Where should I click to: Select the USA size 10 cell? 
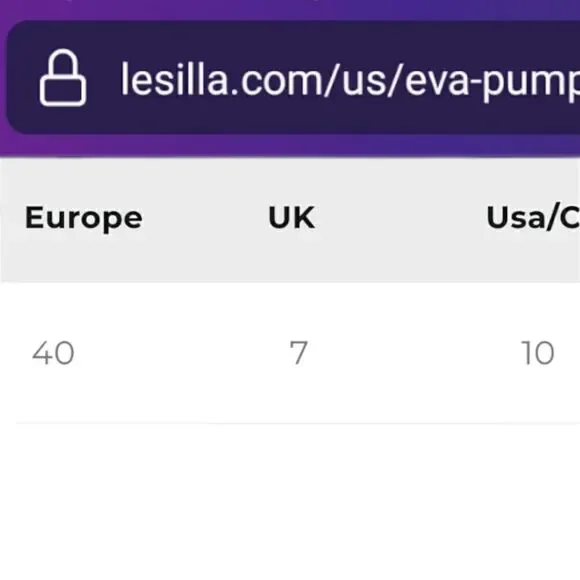coord(537,353)
